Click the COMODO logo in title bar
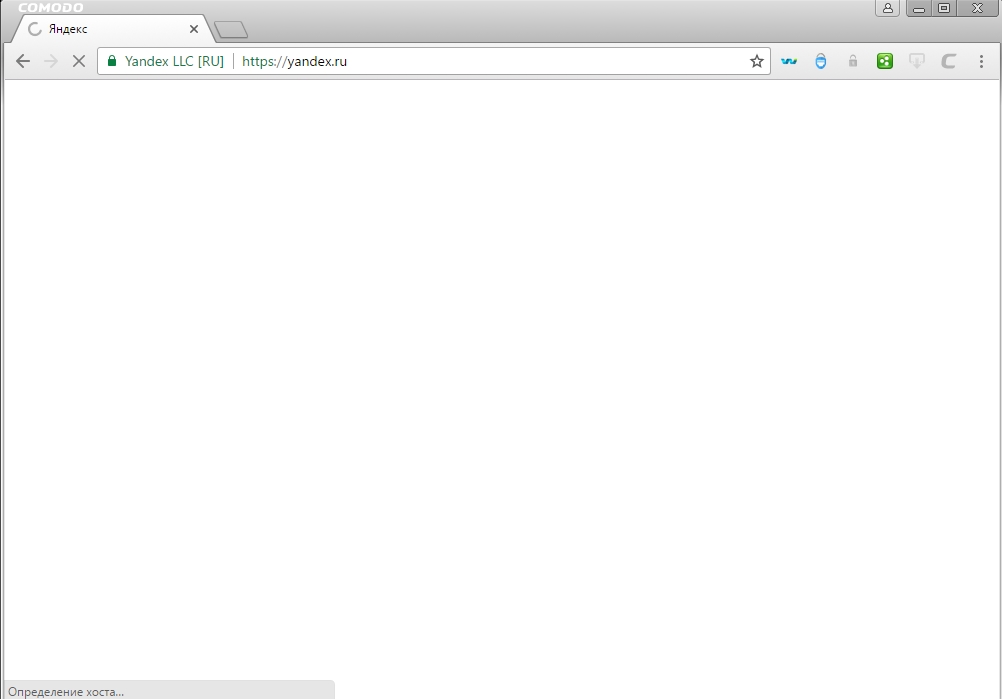1002x699 pixels. tap(50, 8)
